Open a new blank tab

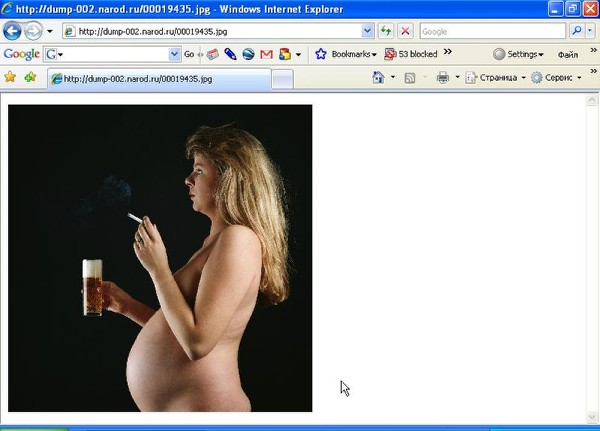pos(283,79)
